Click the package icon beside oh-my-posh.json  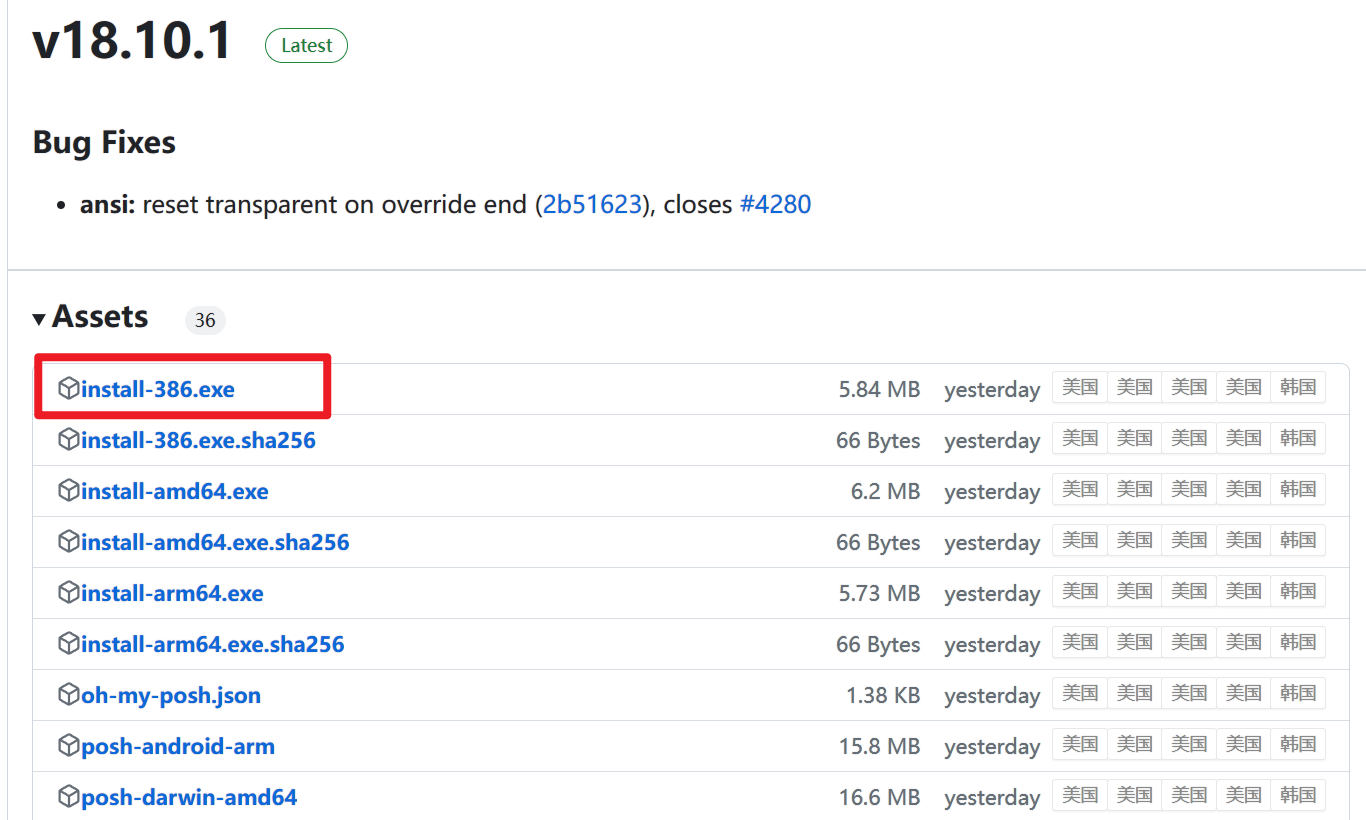[x=68, y=694]
